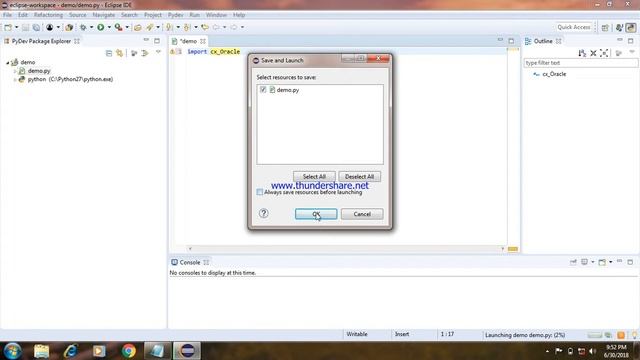Image resolution: width=640 pixels, height=360 pixels.
Task: Maximize the Console view
Action: 630,262
